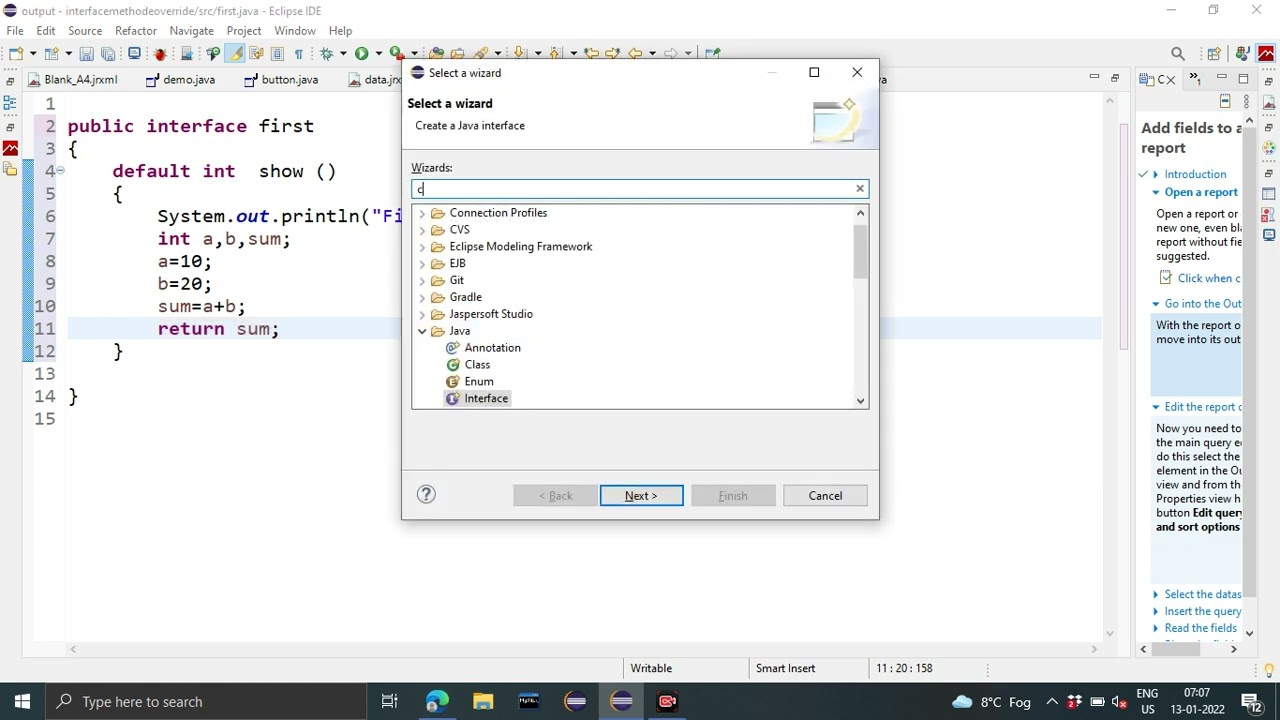Click the Next button
Screen dimensions: 1280x720
(x=642, y=496)
